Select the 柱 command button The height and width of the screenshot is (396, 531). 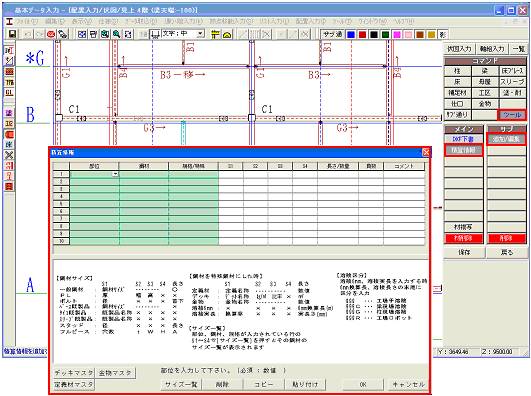click(x=457, y=71)
